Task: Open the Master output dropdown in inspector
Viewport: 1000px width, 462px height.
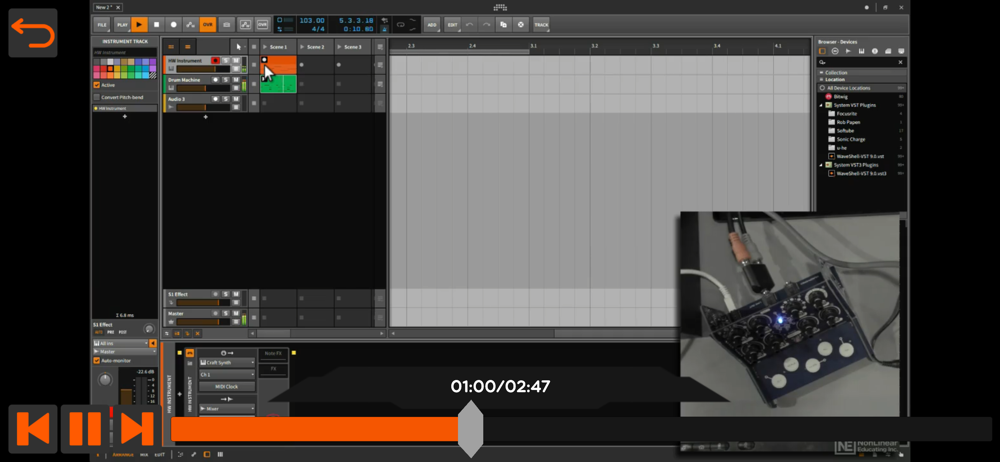Action: point(125,352)
